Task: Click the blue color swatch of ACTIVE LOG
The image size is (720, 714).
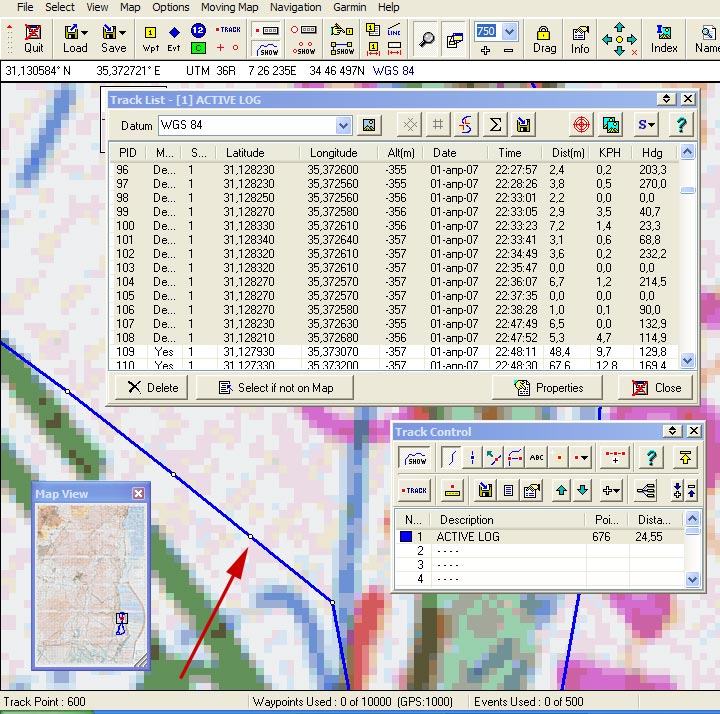Action: coord(406,536)
